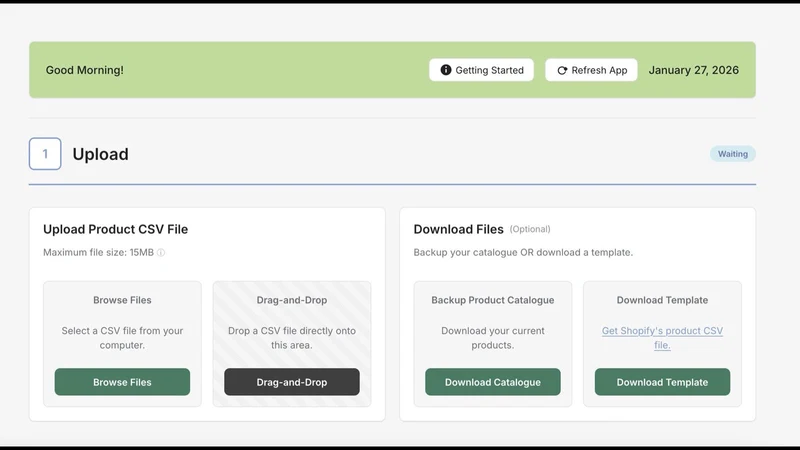This screenshot has width=800, height=450.
Task: Select the step 1 number box
Action: pos(45,154)
